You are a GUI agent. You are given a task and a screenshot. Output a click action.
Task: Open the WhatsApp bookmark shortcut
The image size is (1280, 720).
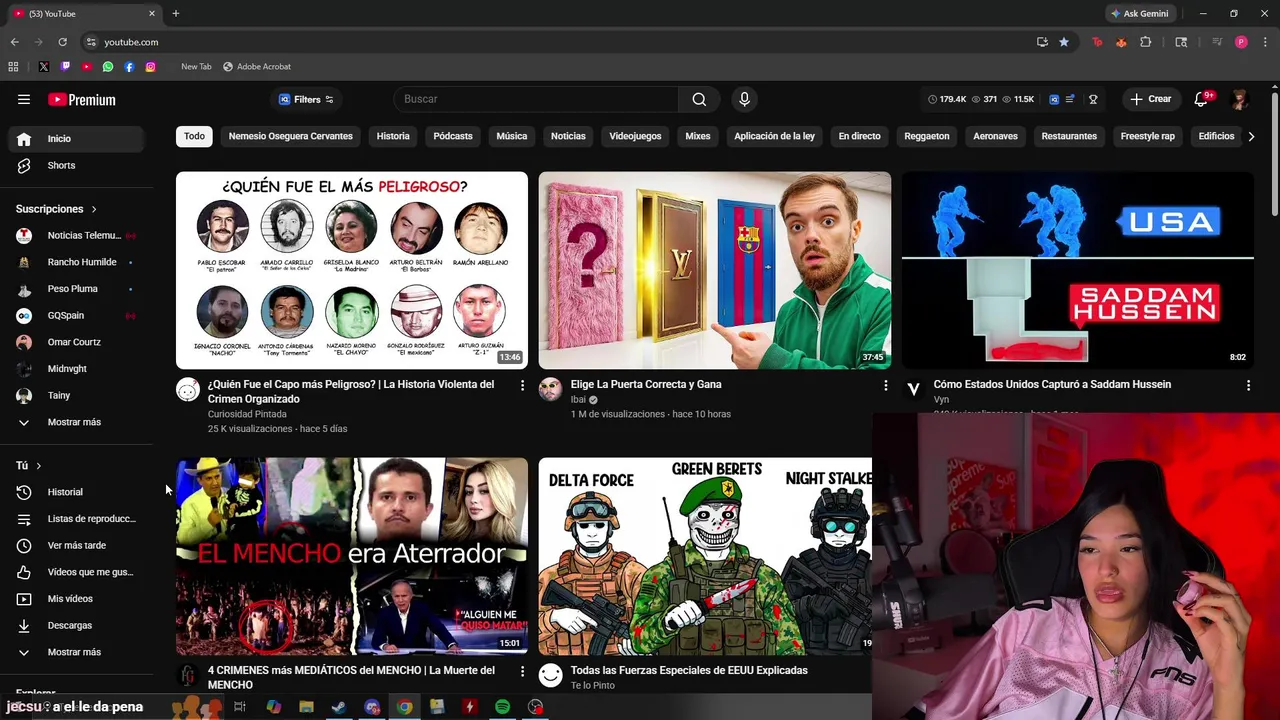tap(108, 67)
